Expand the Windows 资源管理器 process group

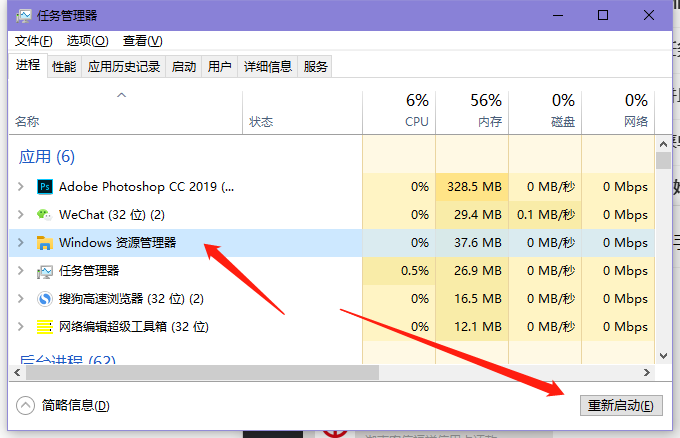(20, 243)
